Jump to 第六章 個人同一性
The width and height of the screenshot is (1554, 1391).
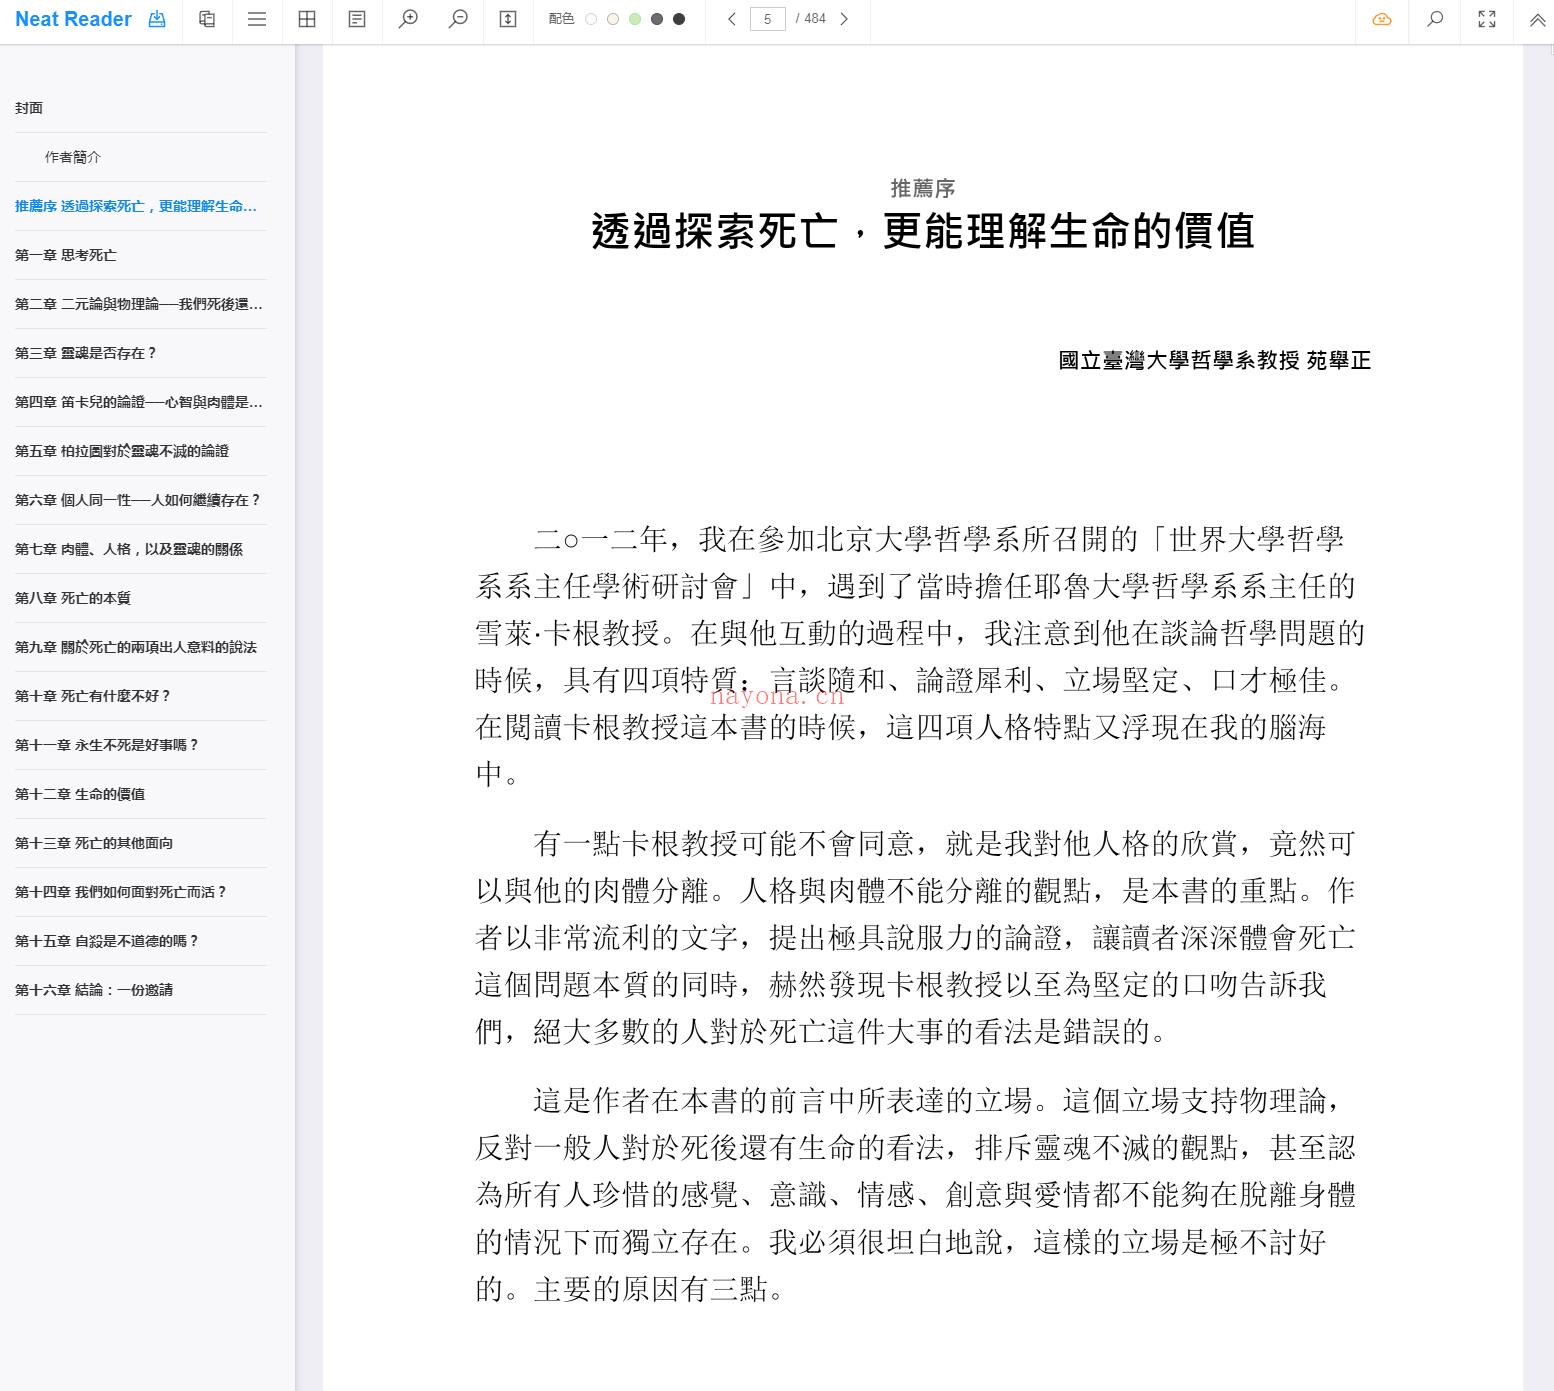point(141,500)
